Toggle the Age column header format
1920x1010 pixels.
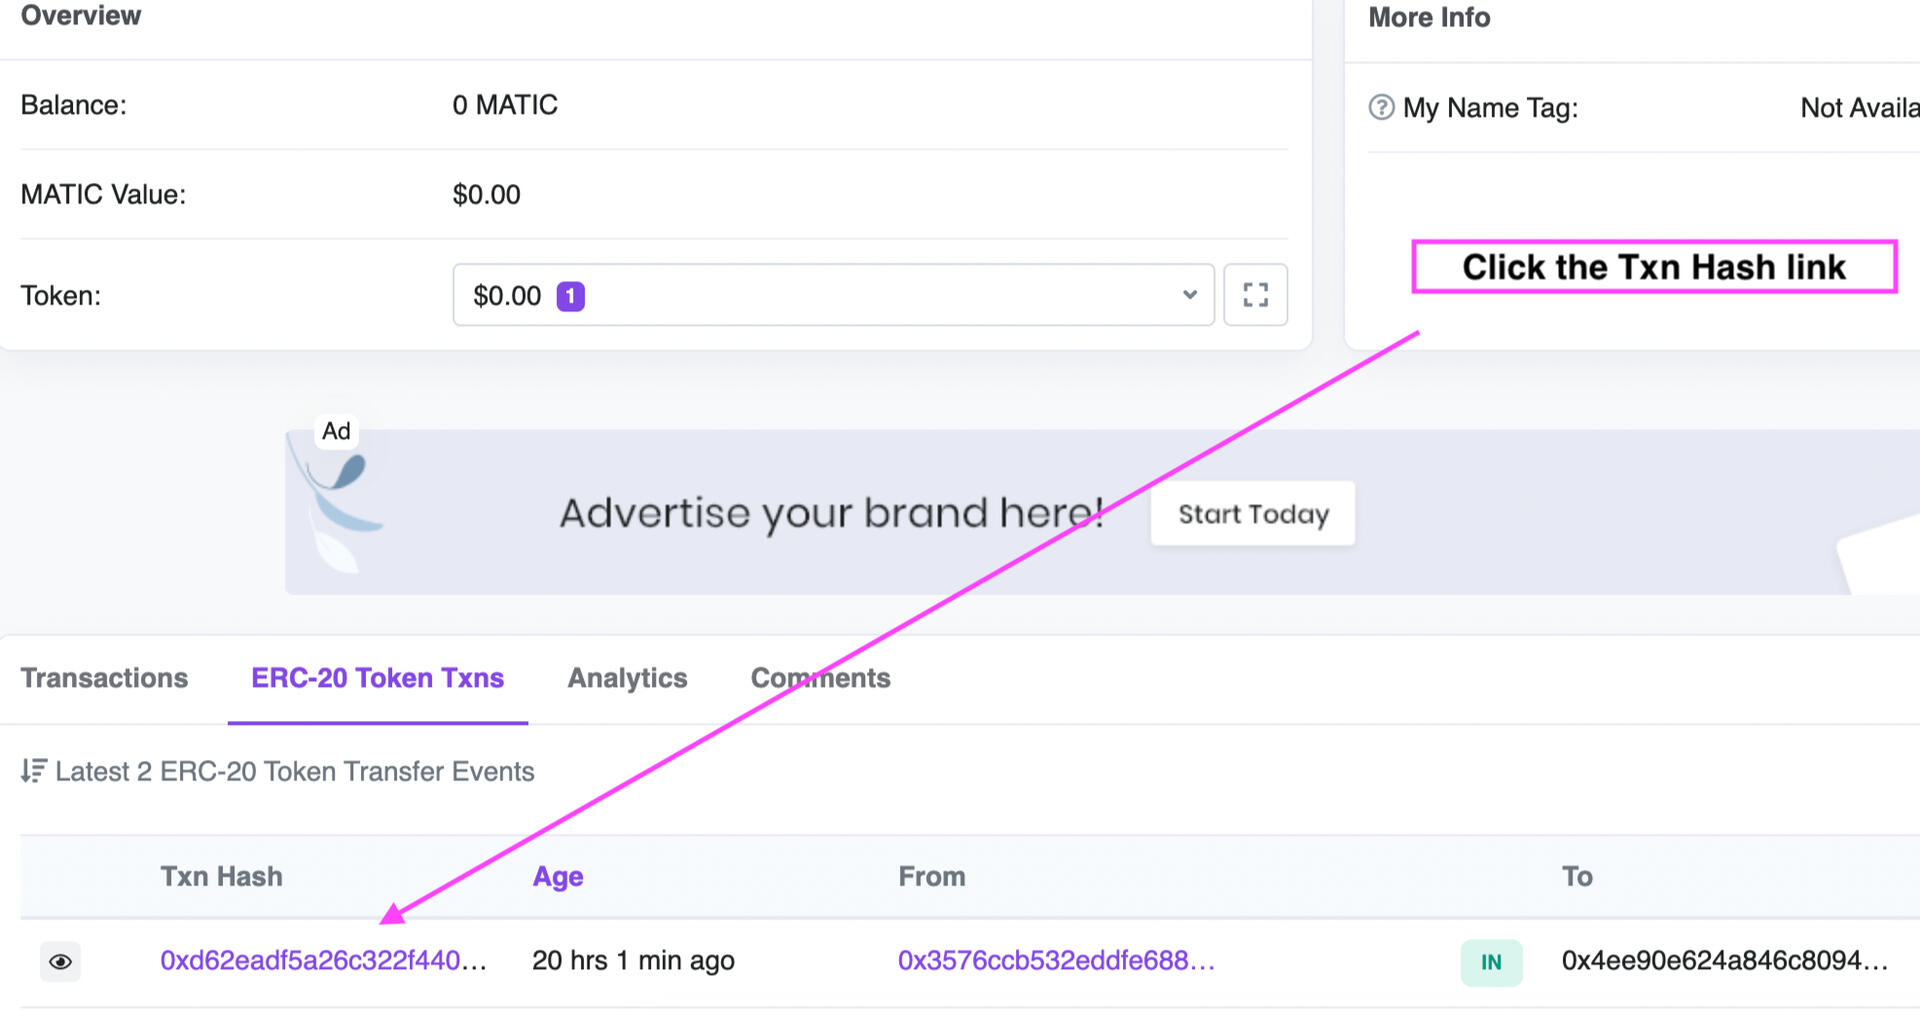point(557,877)
